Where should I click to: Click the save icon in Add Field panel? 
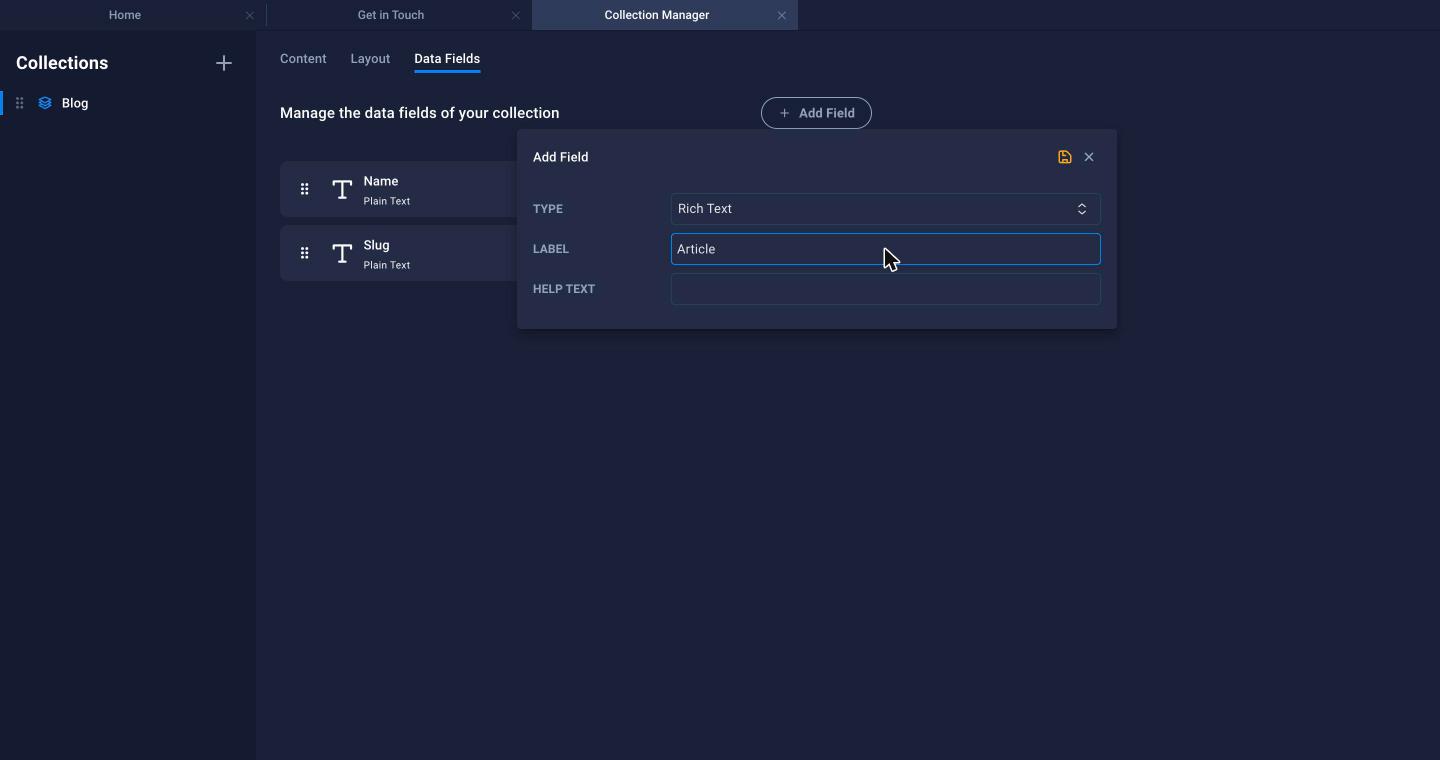coord(1065,157)
